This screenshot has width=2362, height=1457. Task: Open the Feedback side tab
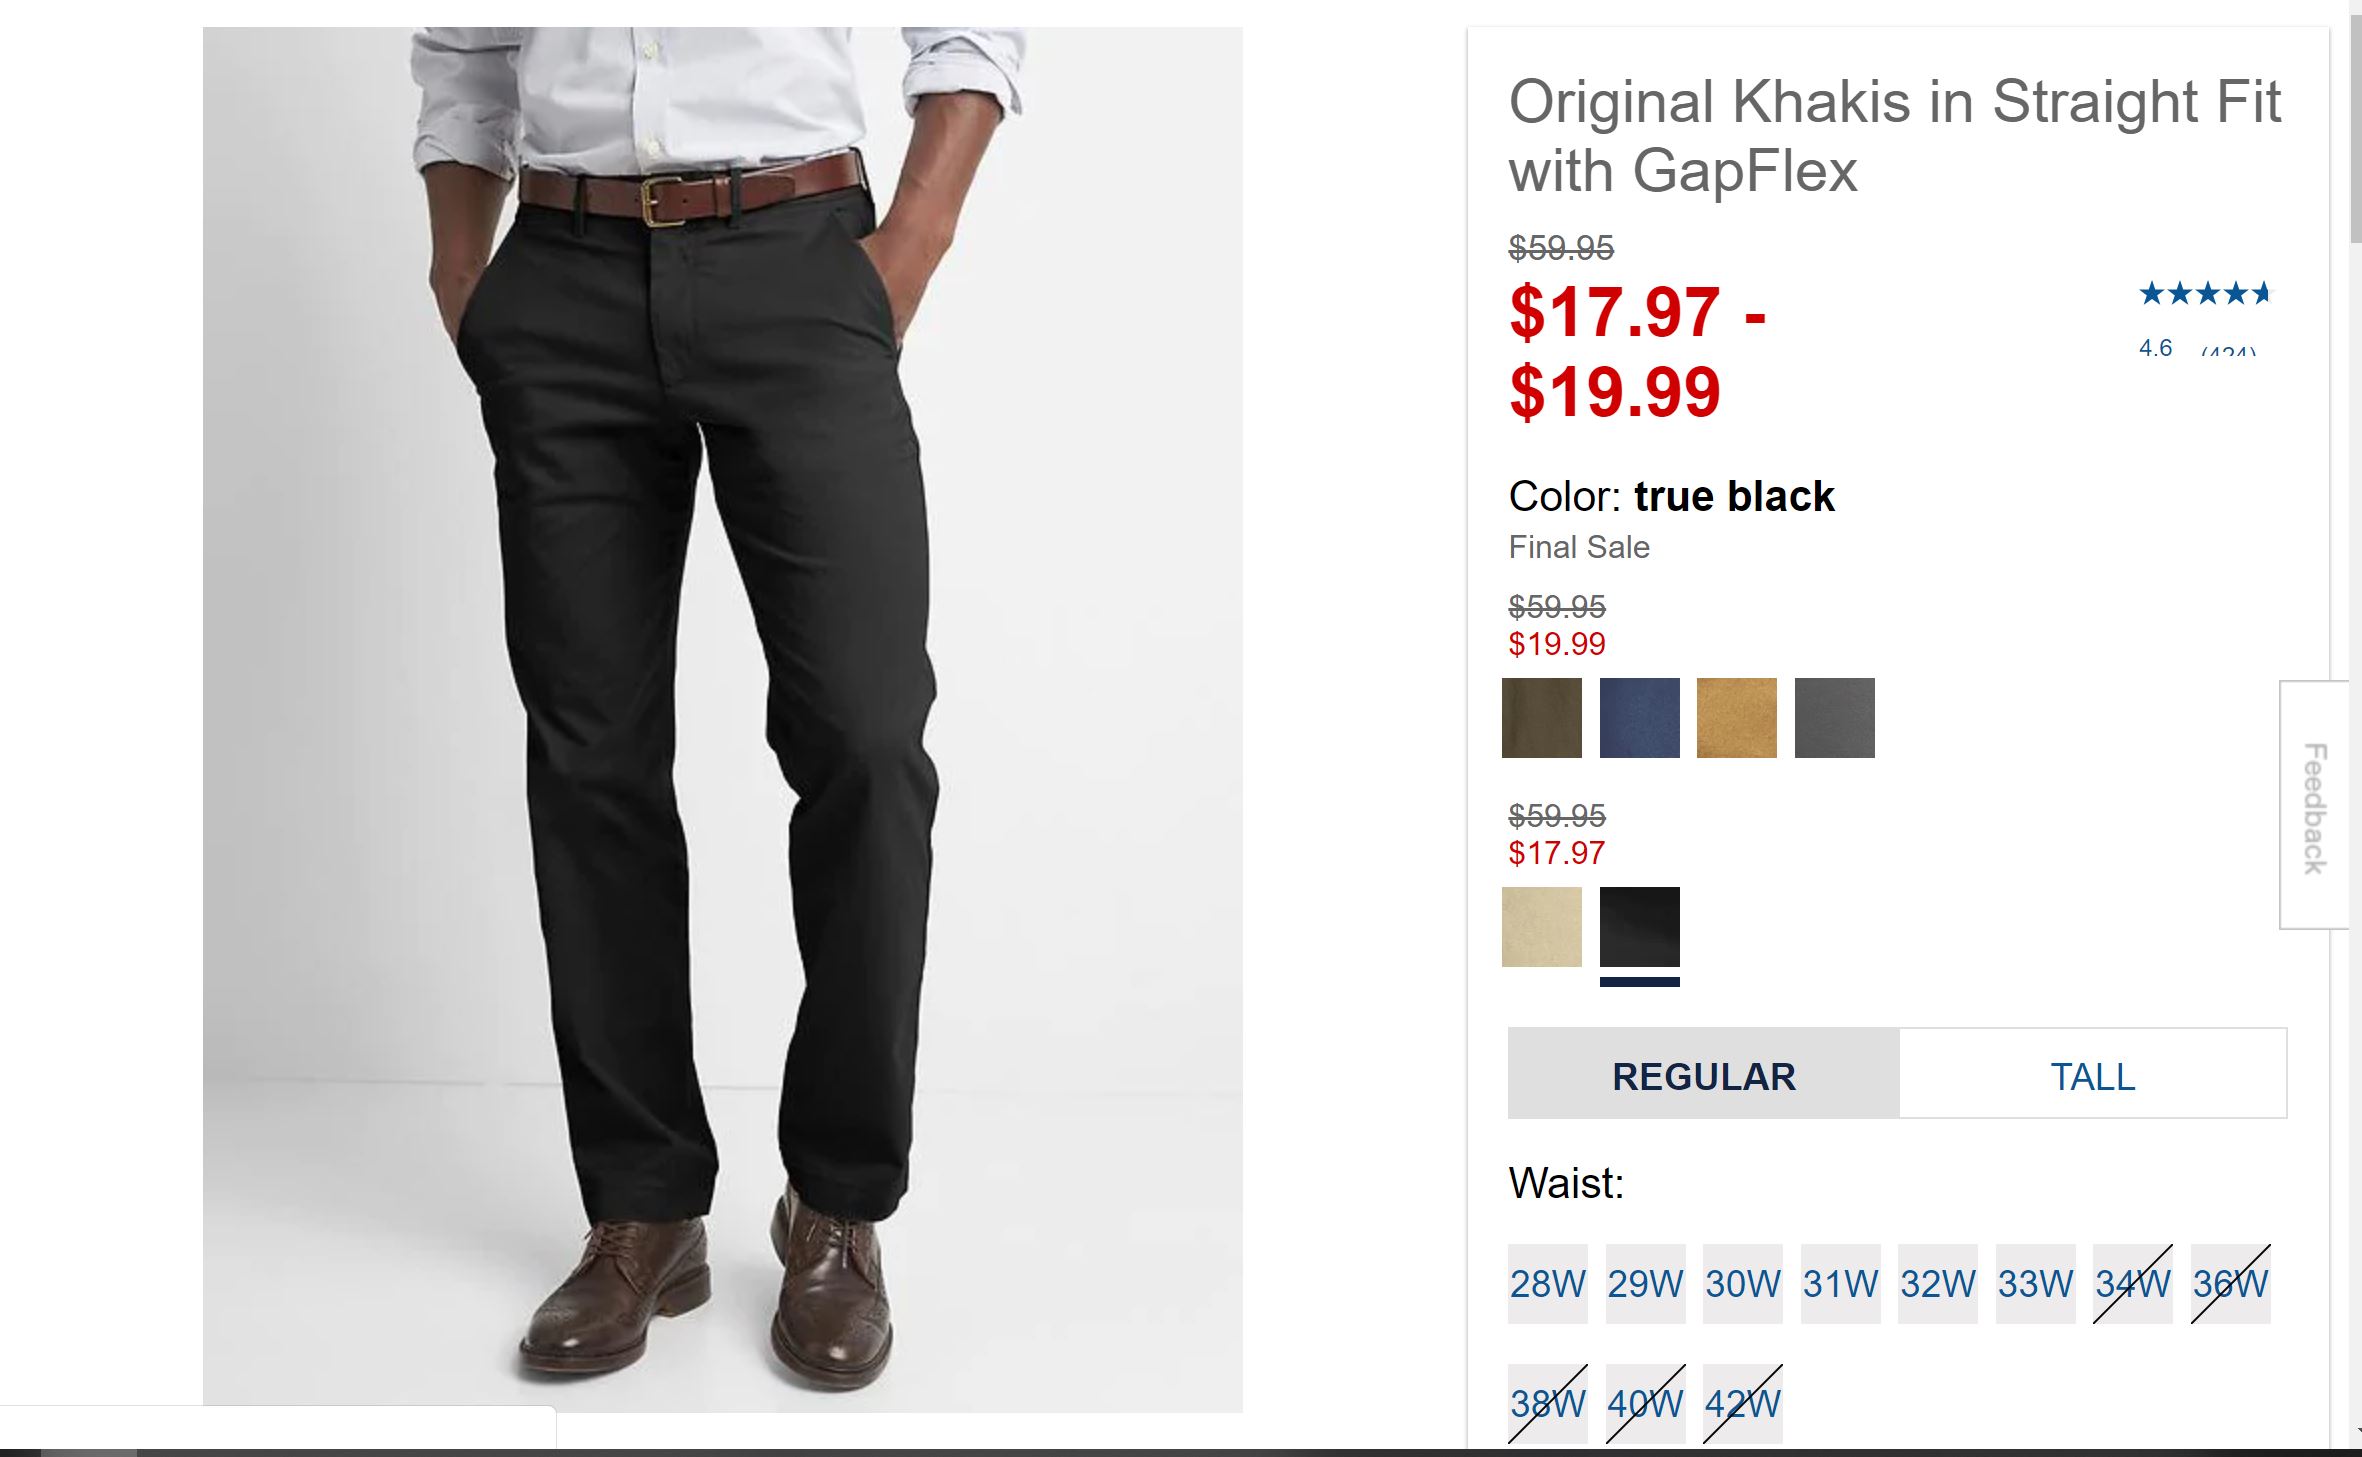point(2314,806)
